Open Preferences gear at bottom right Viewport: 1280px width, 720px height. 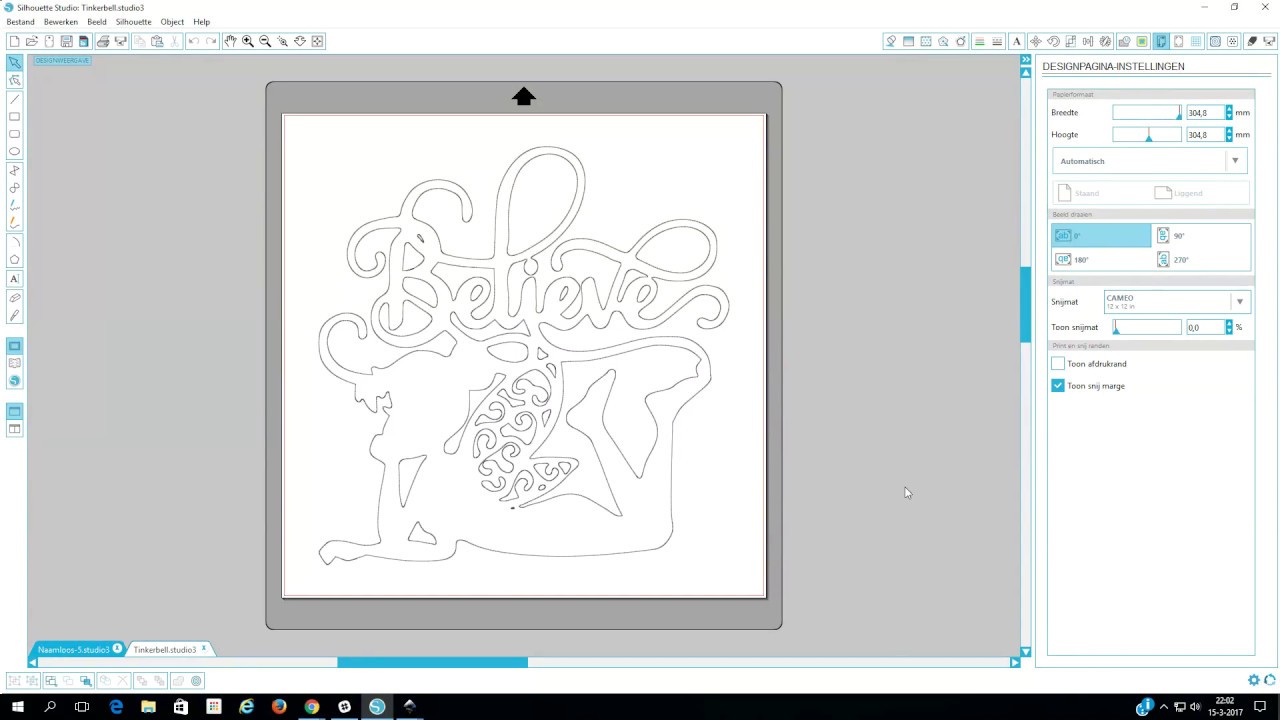(x=1254, y=680)
